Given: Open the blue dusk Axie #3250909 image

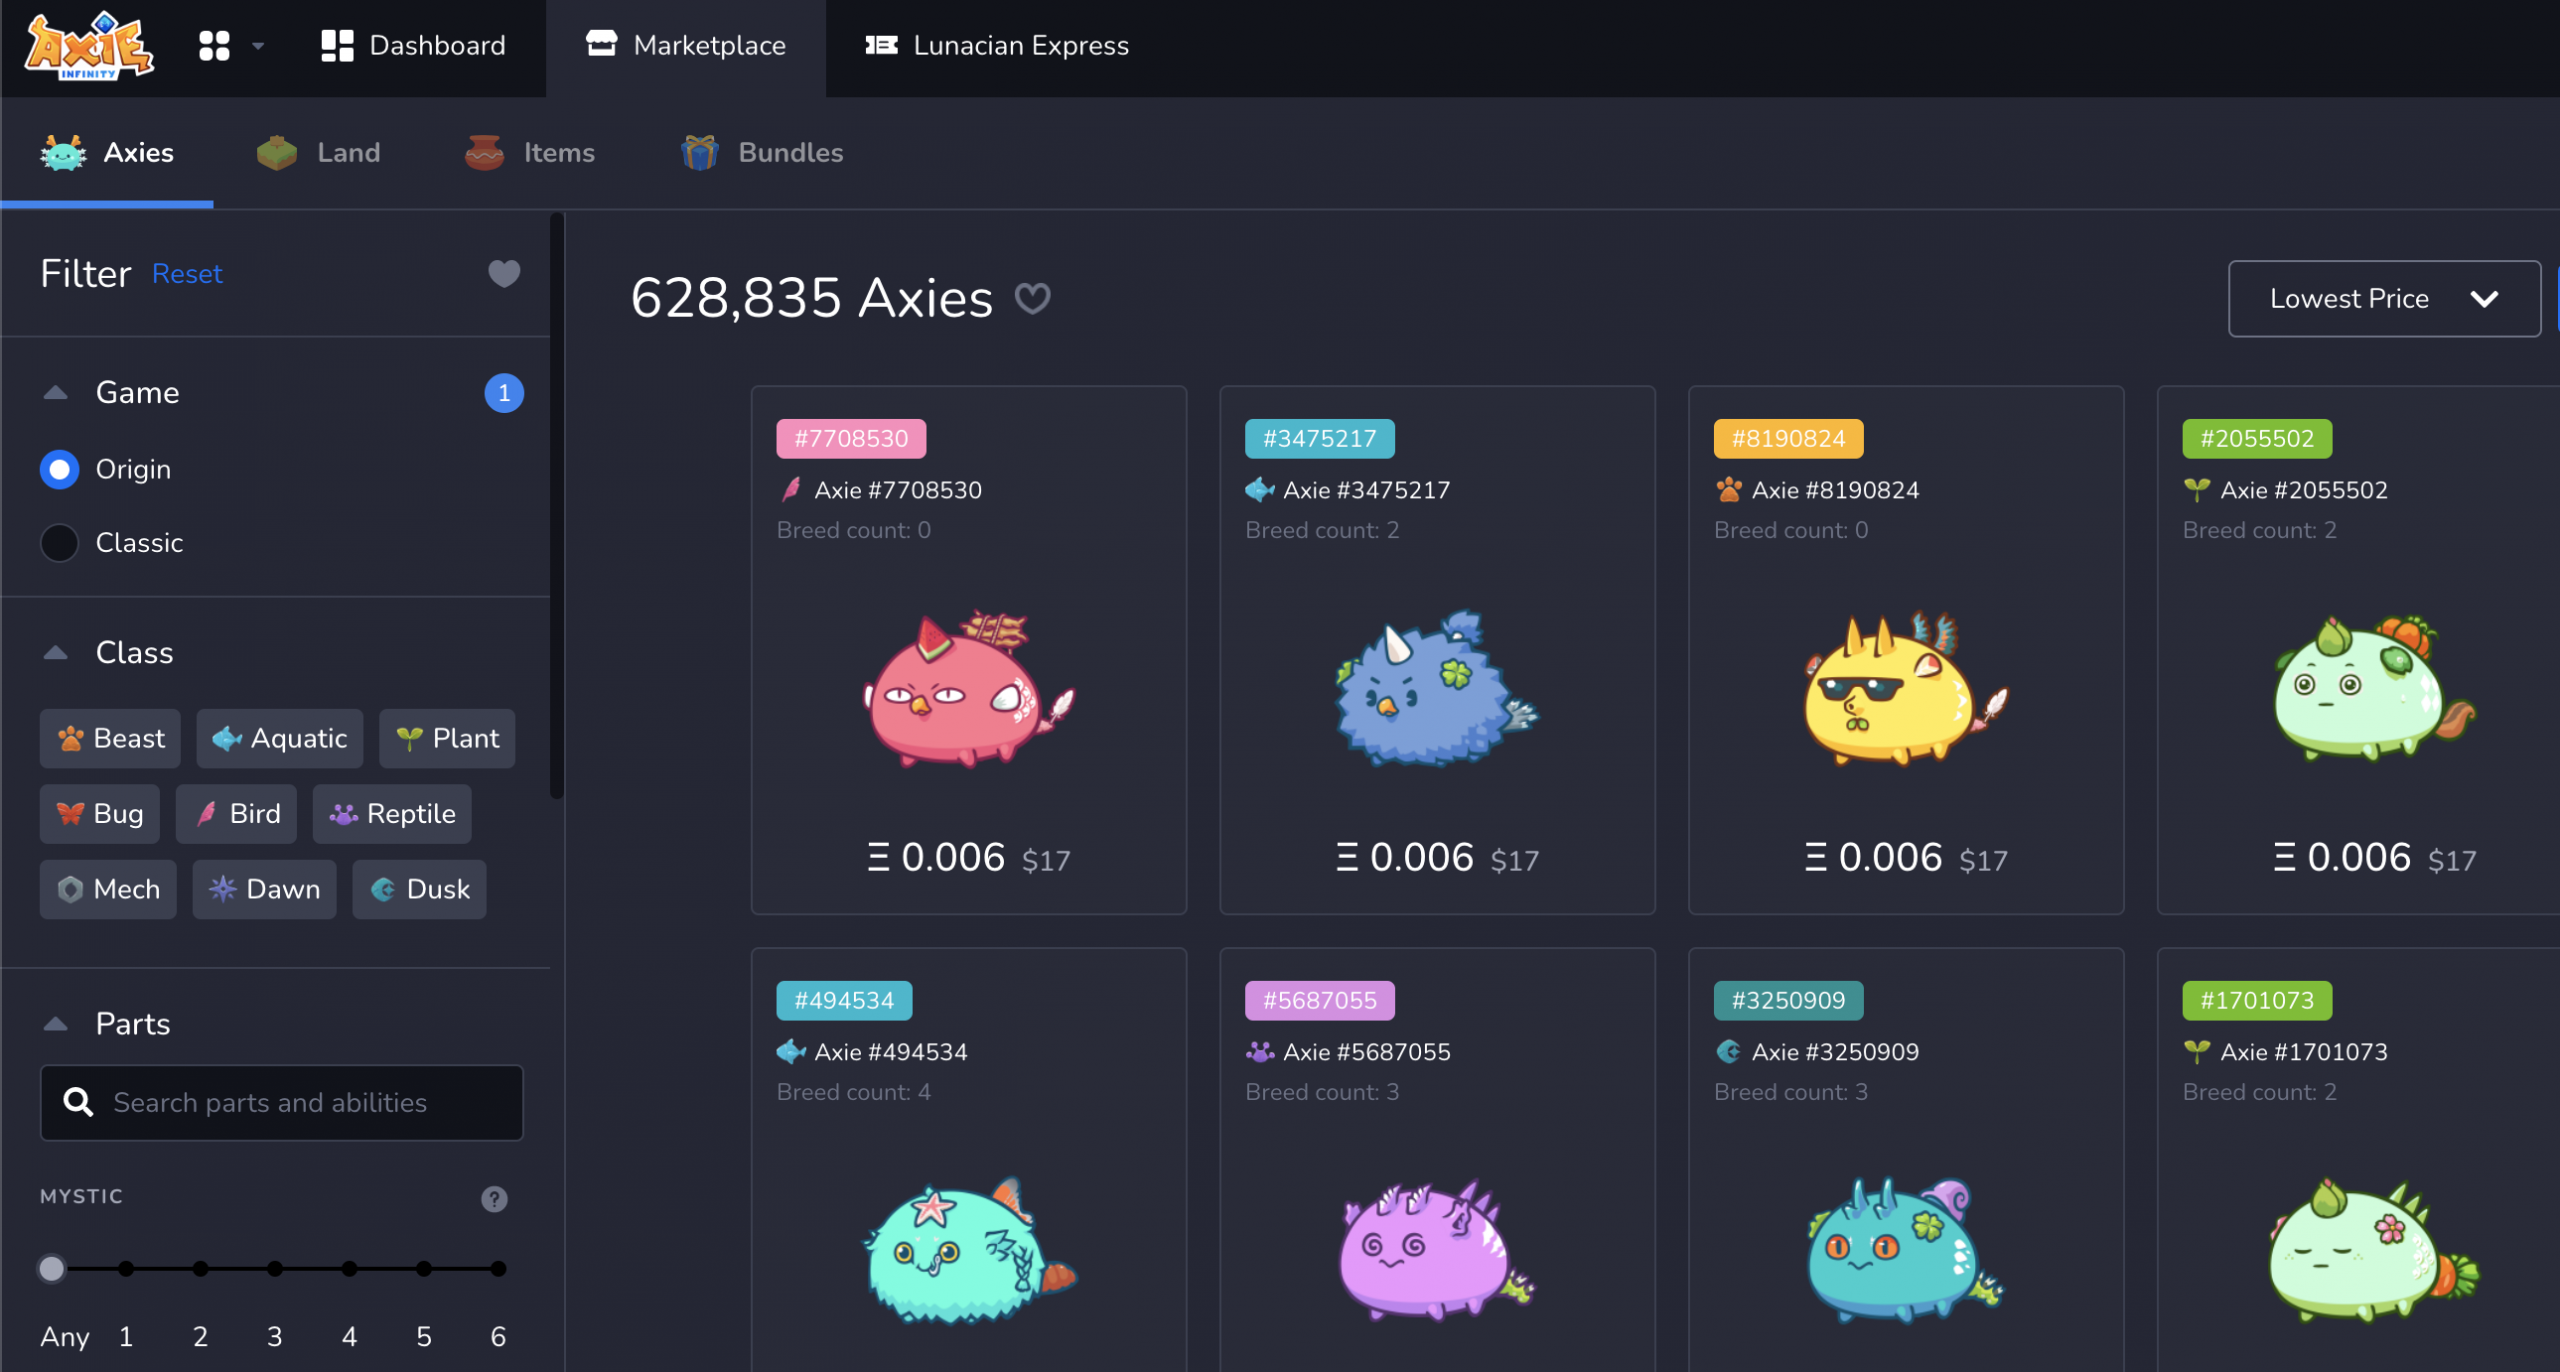Looking at the screenshot, I should 1905,1252.
